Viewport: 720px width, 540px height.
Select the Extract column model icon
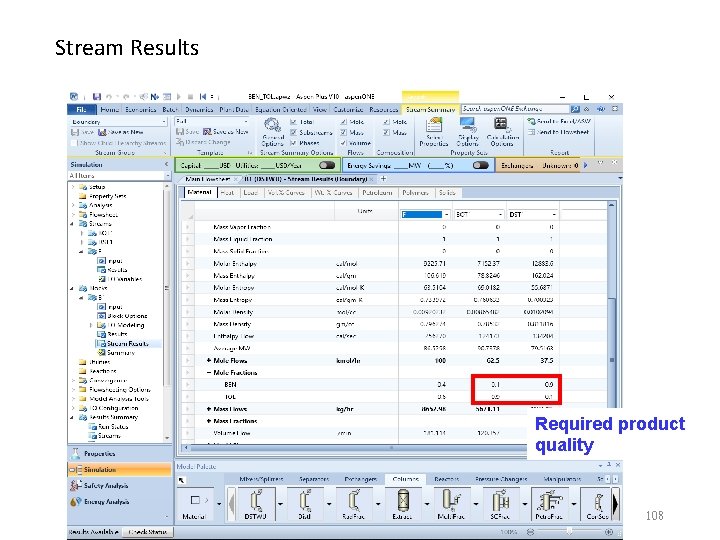[x=402, y=501]
